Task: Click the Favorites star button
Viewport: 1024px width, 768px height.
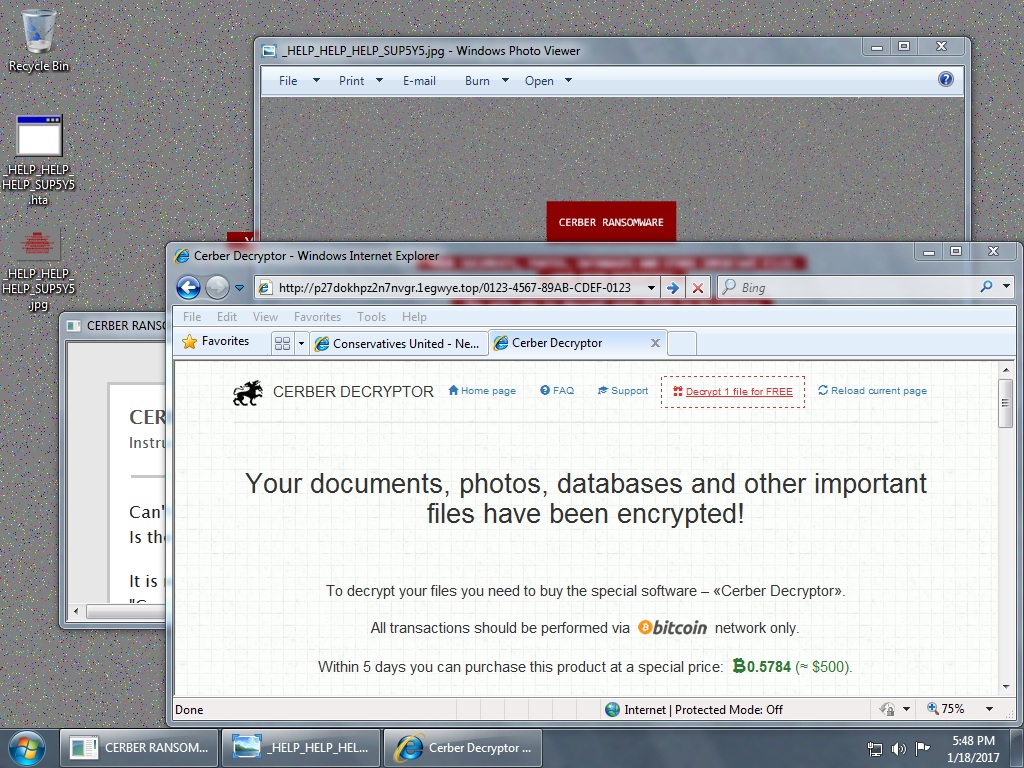Action: 216,342
